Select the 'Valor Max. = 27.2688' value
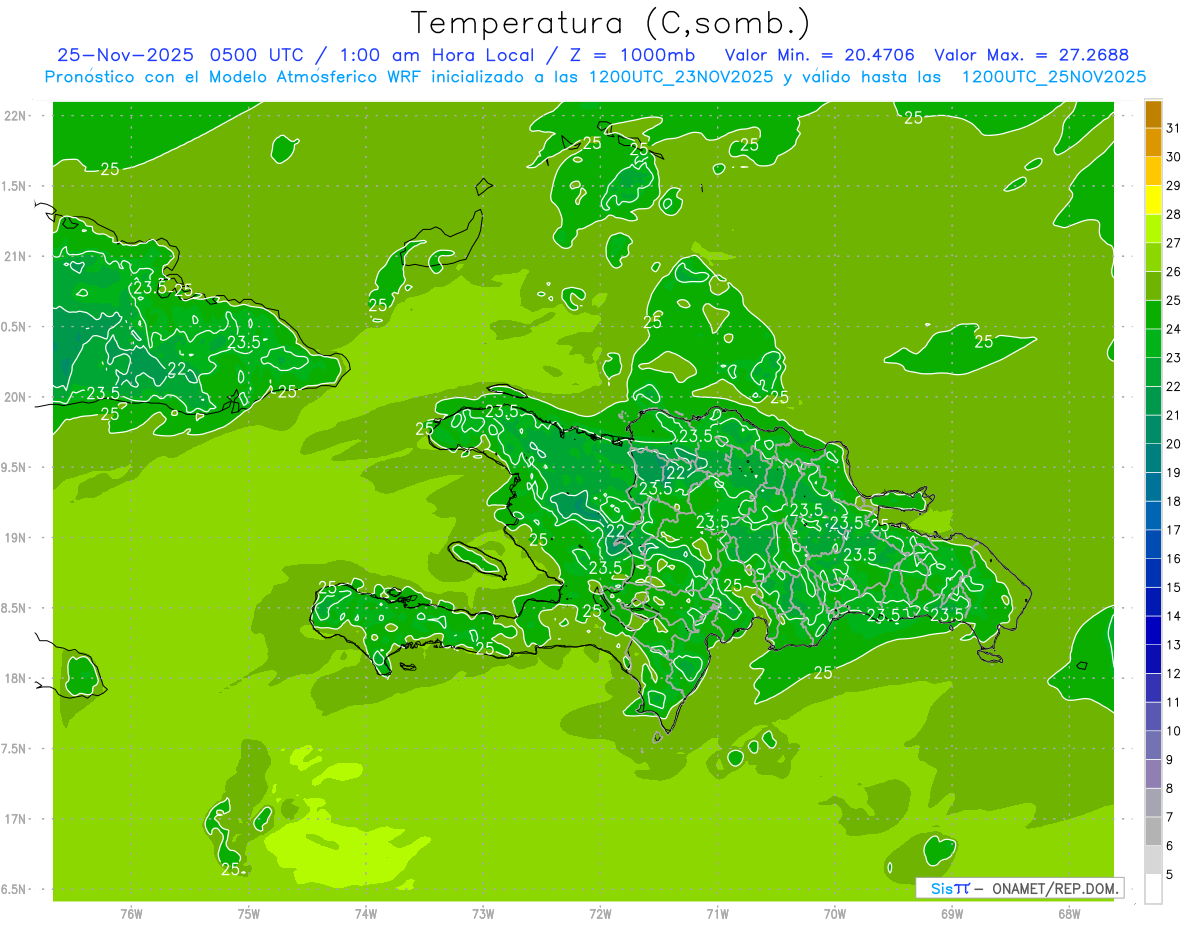This screenshot has height=927, width=1200. click(1031, 55)
